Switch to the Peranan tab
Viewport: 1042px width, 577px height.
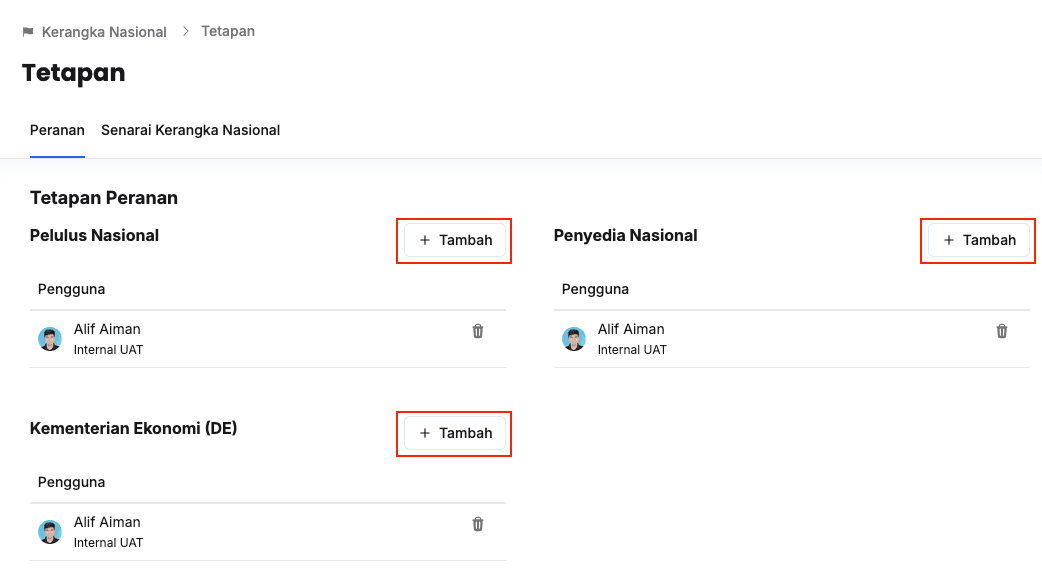57,130
